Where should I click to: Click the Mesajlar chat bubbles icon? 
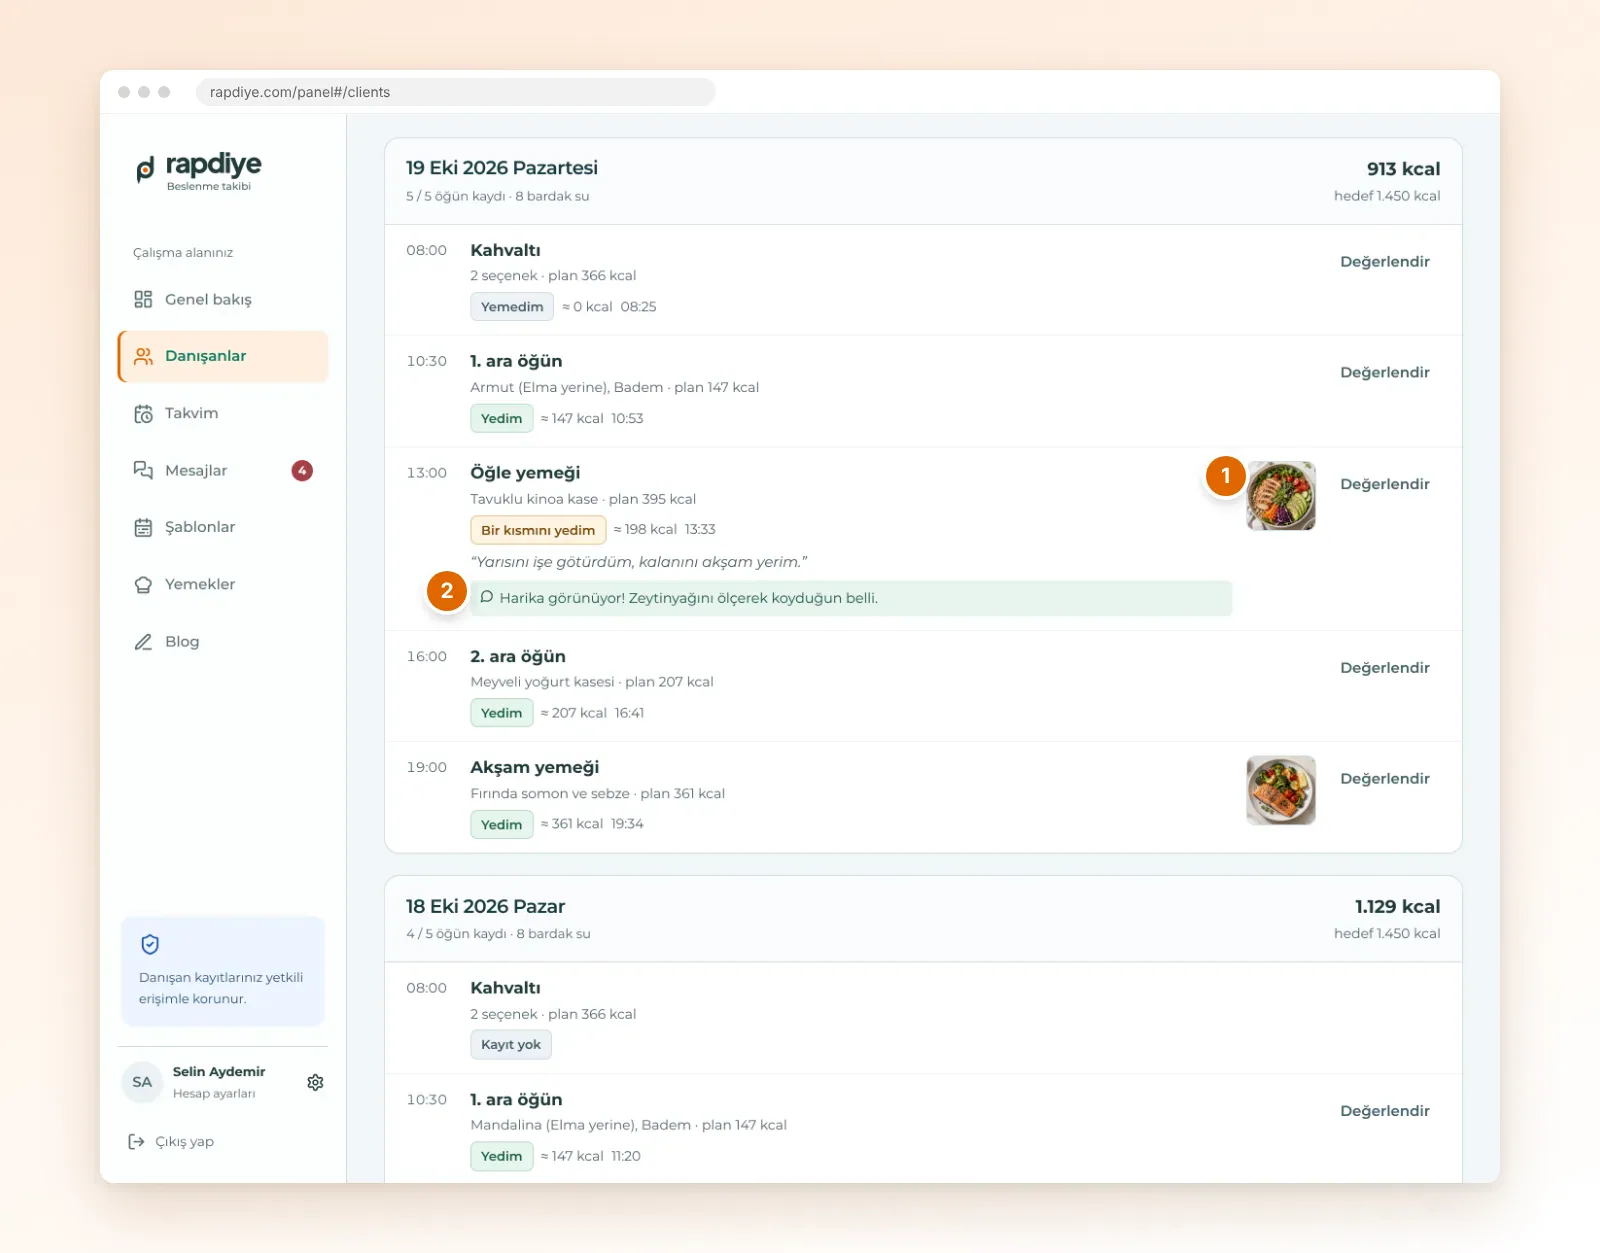(x=143, y=470)
